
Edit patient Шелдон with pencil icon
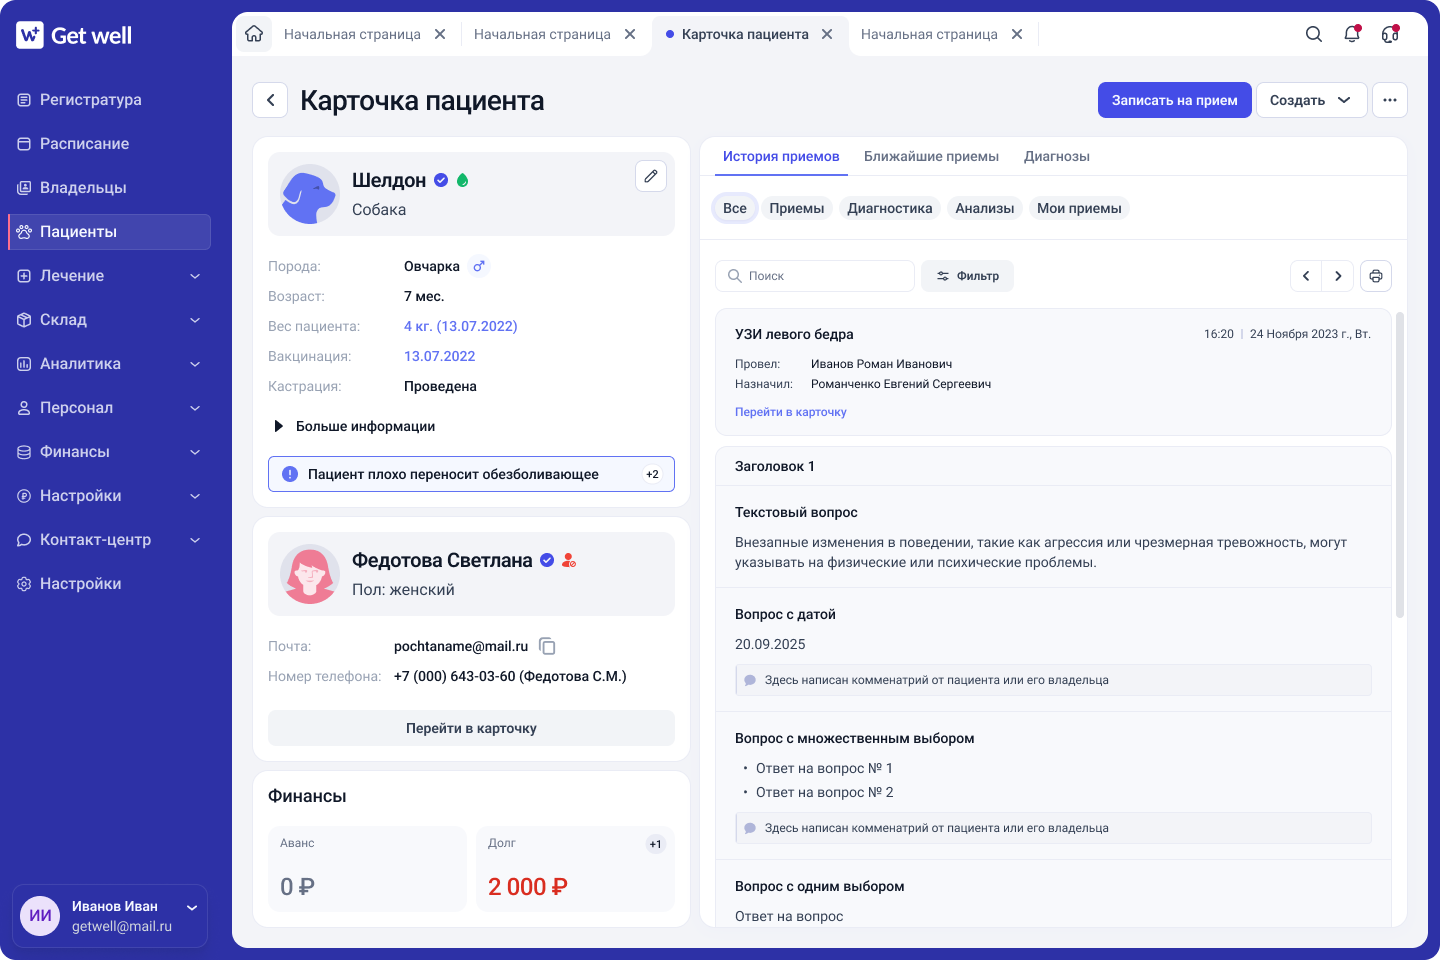[651, 176]
